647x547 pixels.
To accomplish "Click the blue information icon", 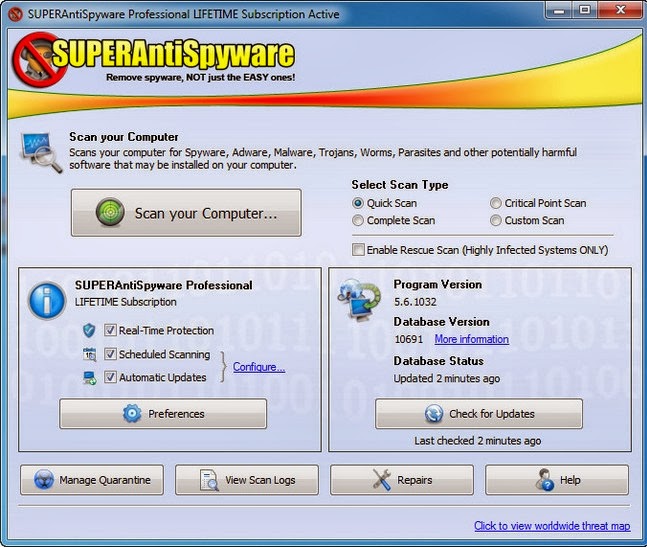I will [x=47, y=301].
